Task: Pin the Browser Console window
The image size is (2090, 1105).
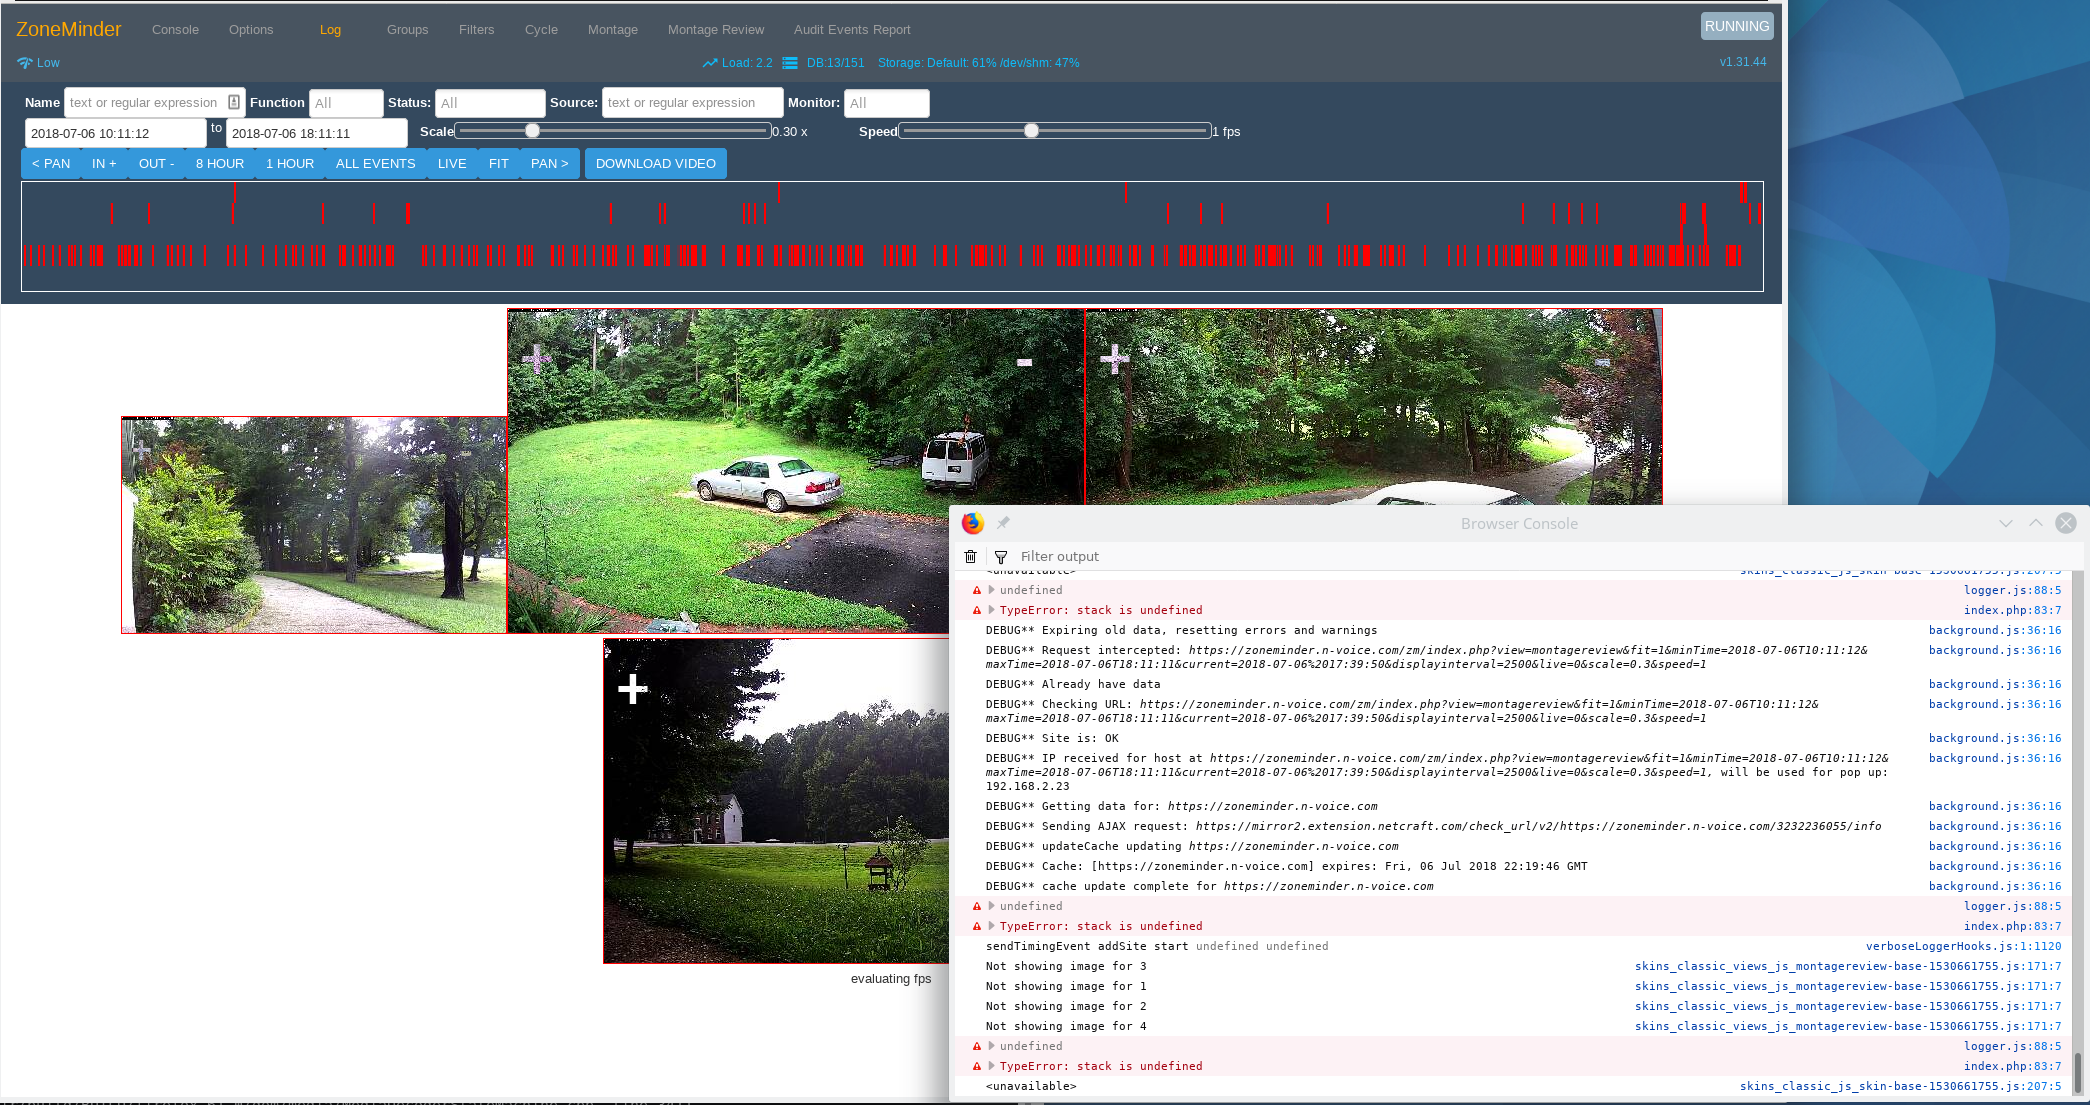Action: (x=1003, y=522)
